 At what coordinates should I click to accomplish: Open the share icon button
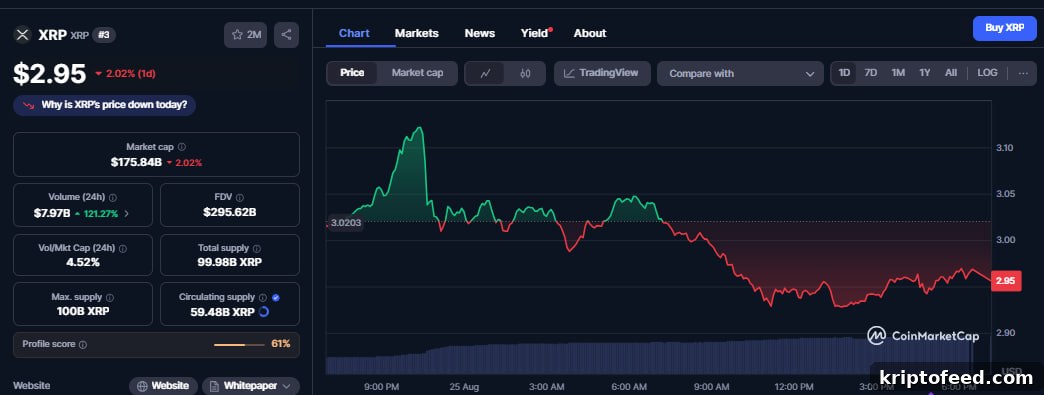click(x=286, y=35)
